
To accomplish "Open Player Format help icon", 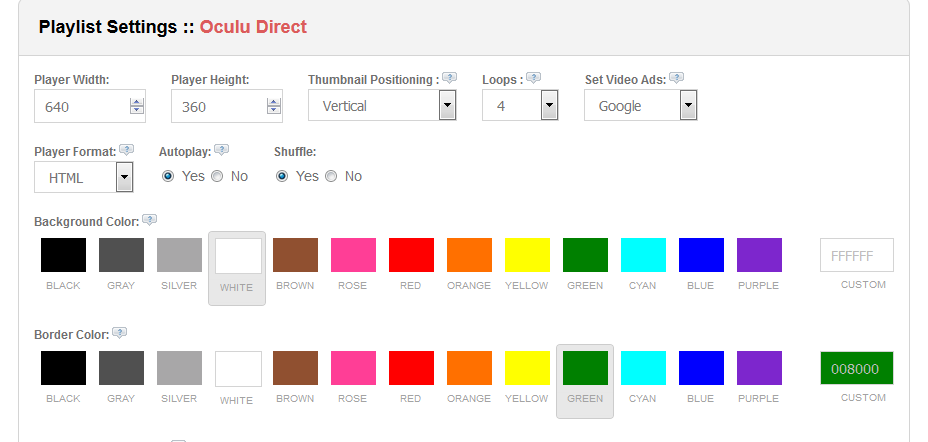I will (127, 150).
